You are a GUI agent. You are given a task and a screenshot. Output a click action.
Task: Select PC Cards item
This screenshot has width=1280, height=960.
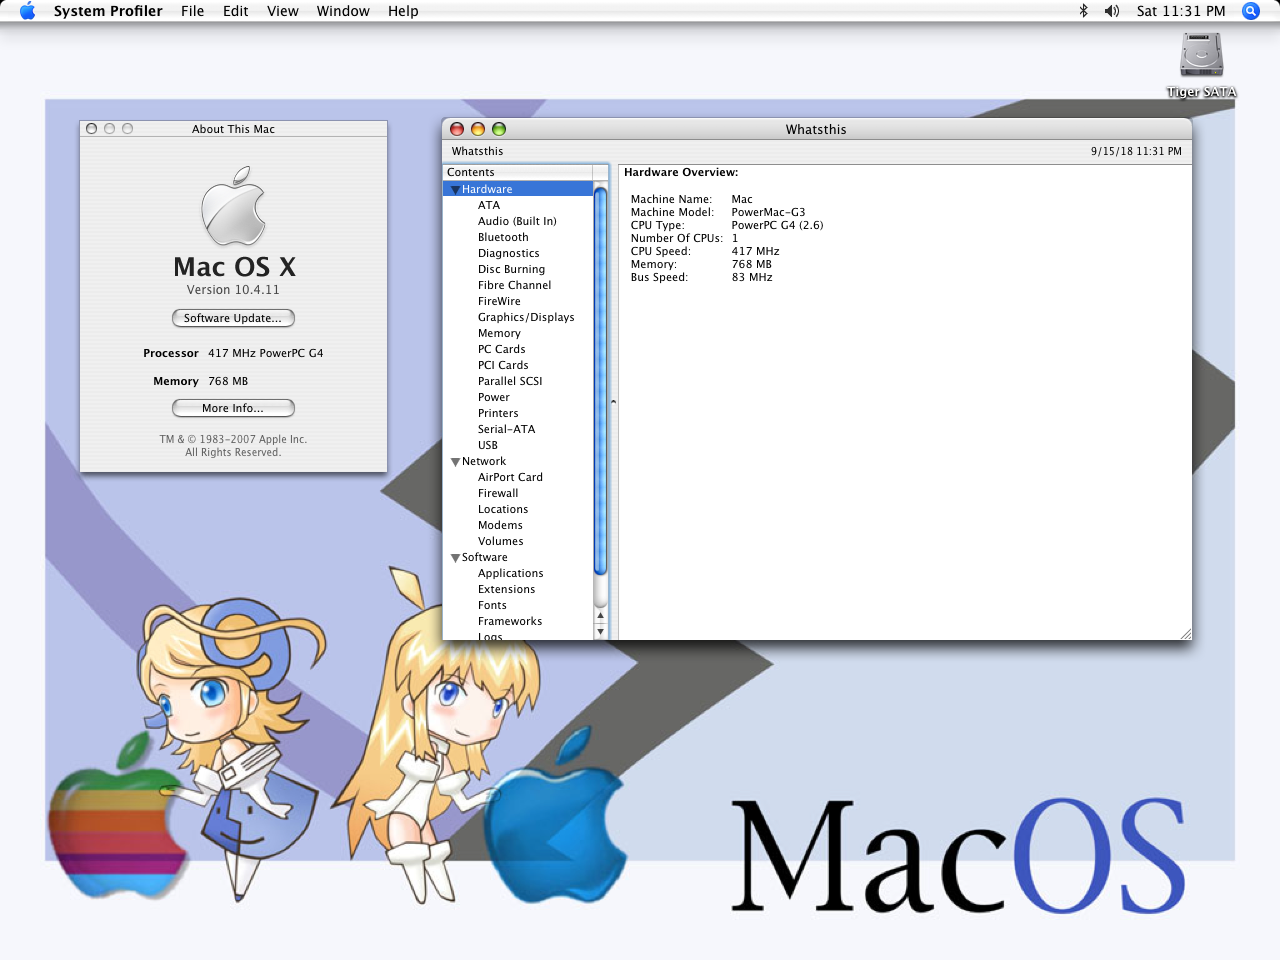(x=501, y=349)
